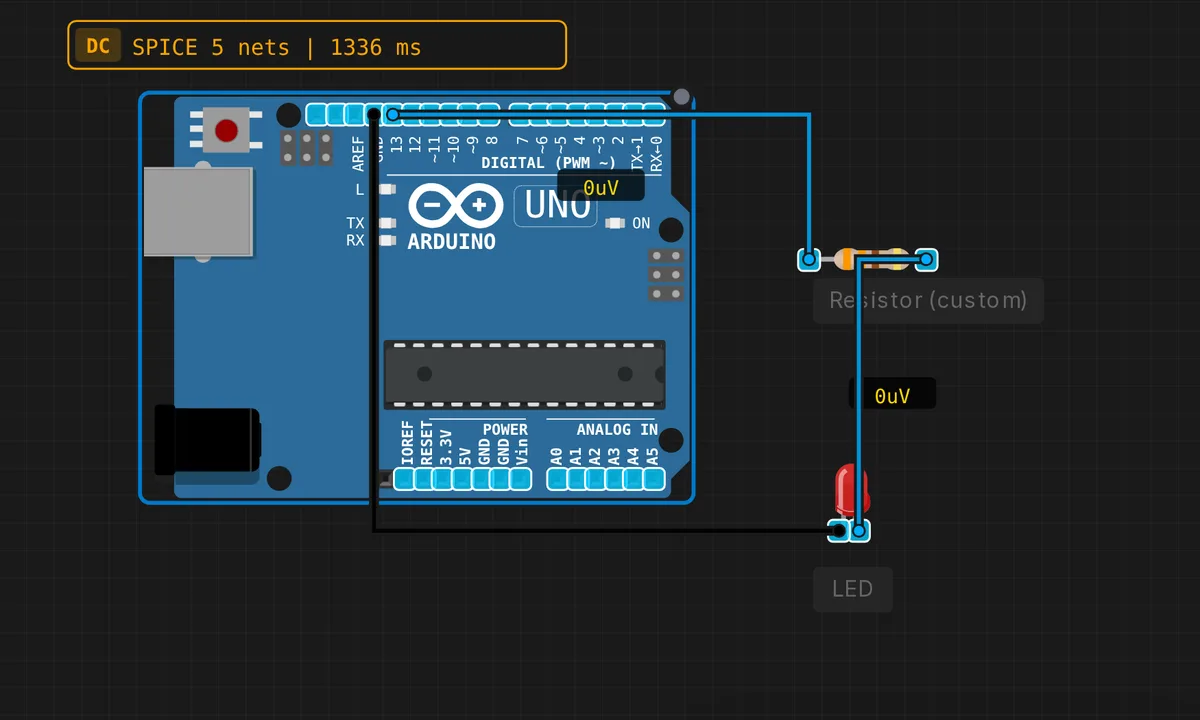
Task: Click digital pin ~3
Action: (x=595, y=114)
